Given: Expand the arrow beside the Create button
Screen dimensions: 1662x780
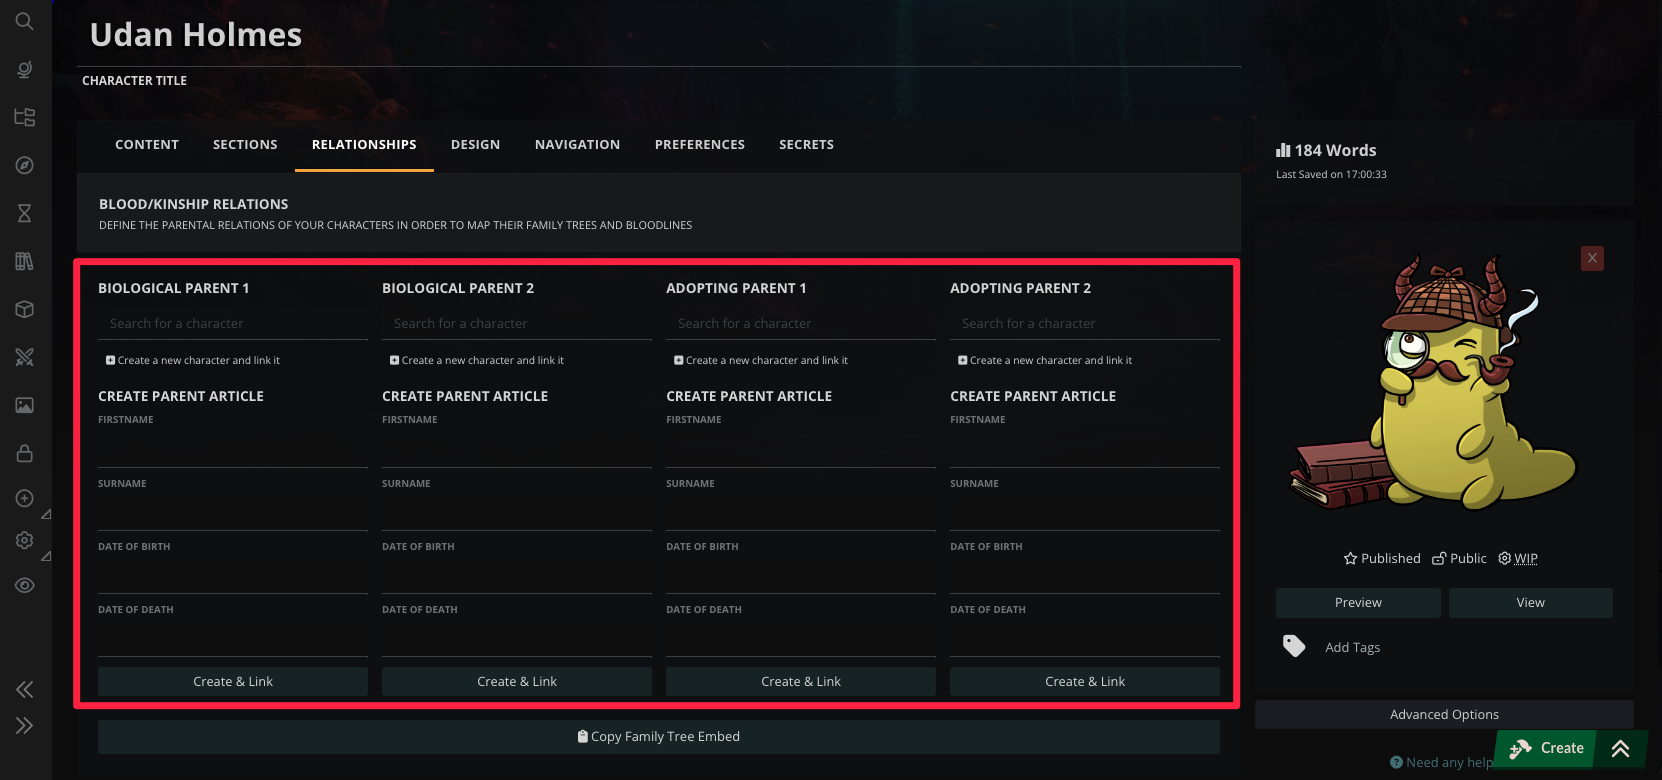Looking at the screenshot, I should 1620,748.
